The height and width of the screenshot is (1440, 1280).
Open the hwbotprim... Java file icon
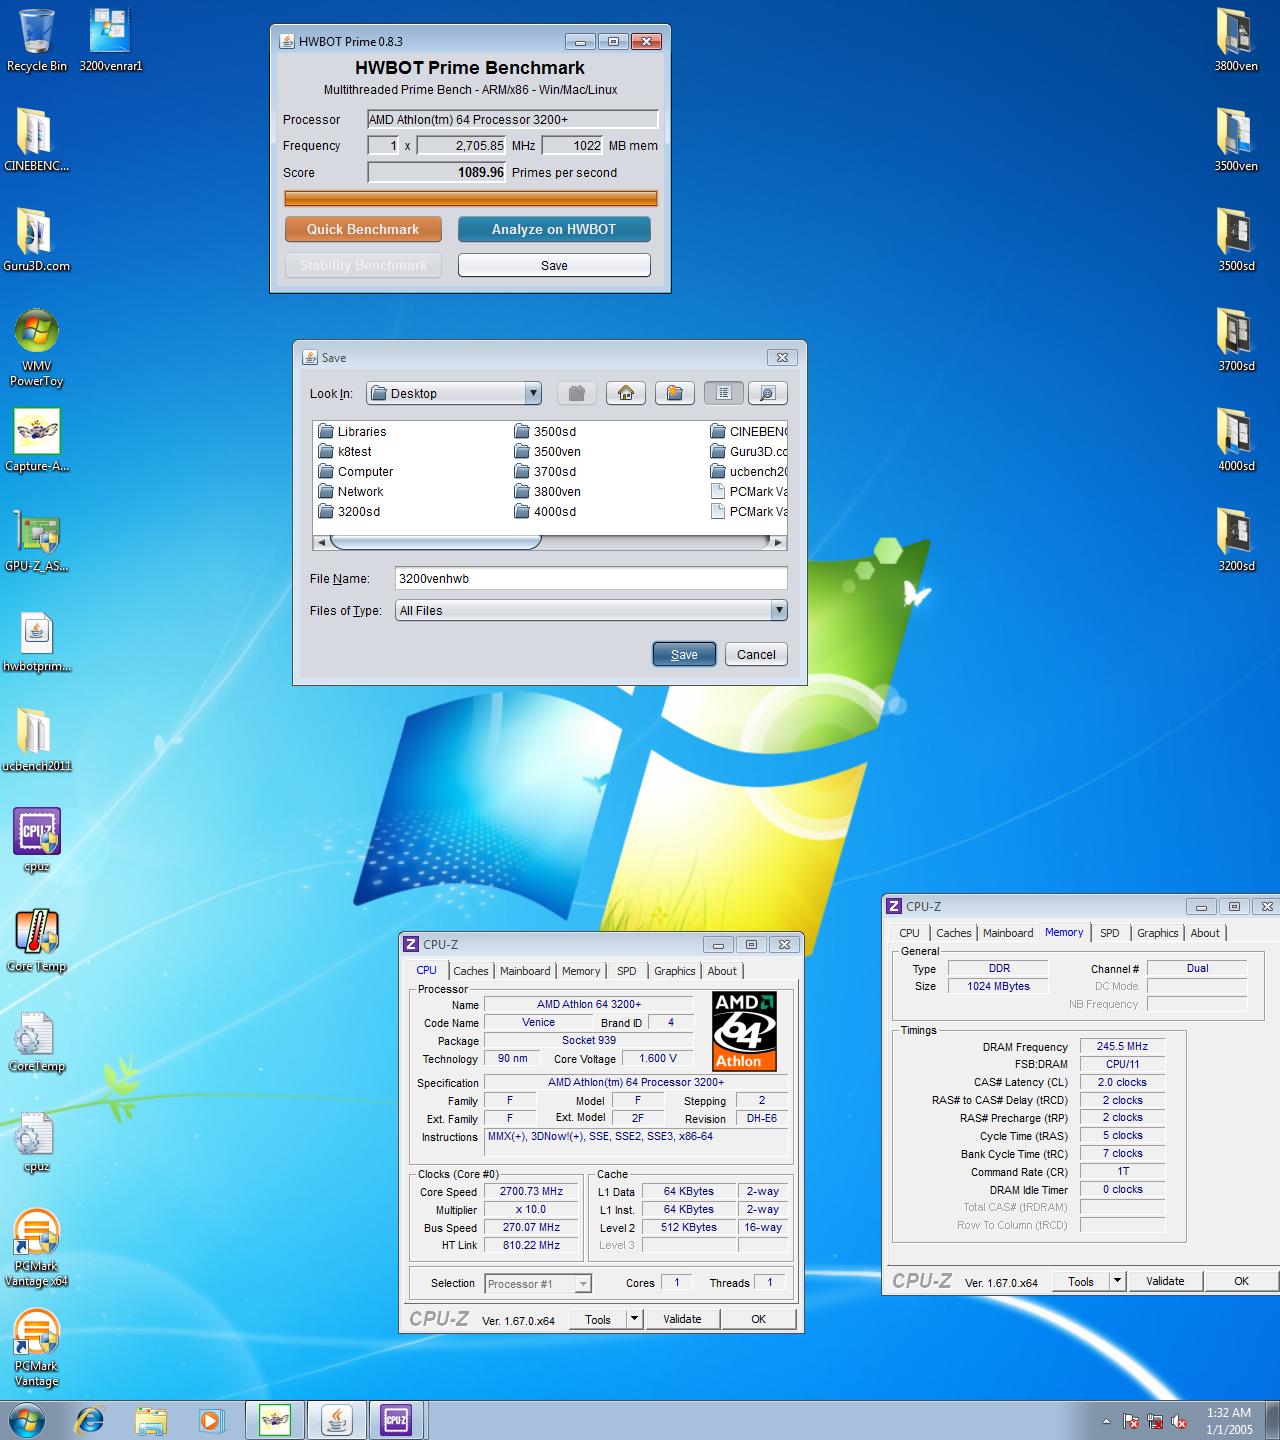(36, 640)
